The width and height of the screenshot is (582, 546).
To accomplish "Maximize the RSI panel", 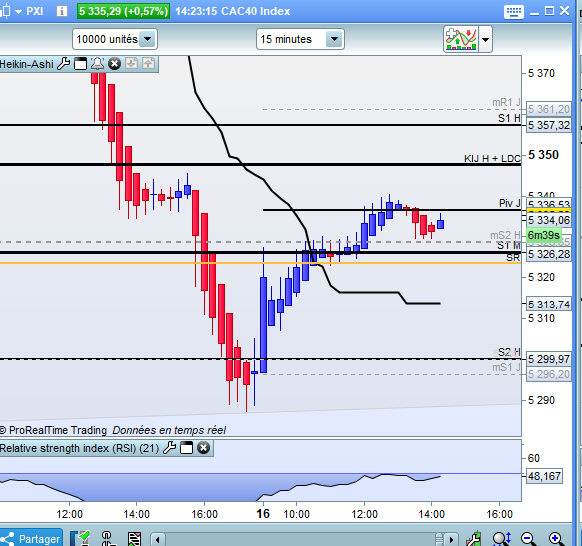I will point(186,448).
